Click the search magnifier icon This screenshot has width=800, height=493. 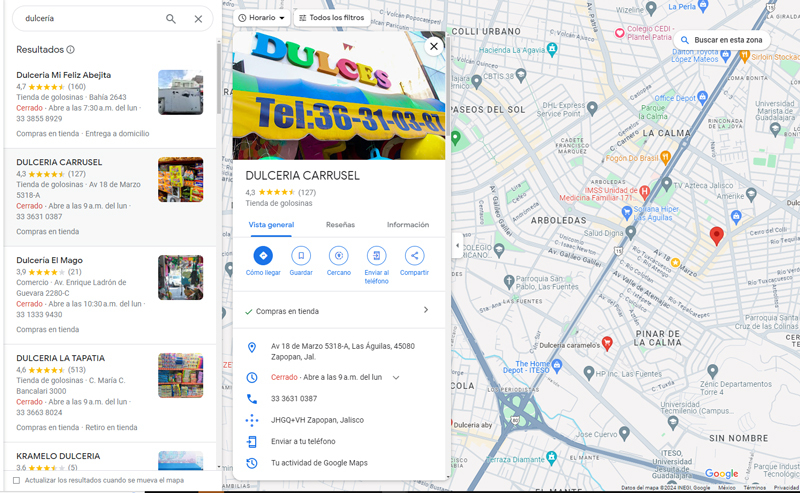point(170,19)
